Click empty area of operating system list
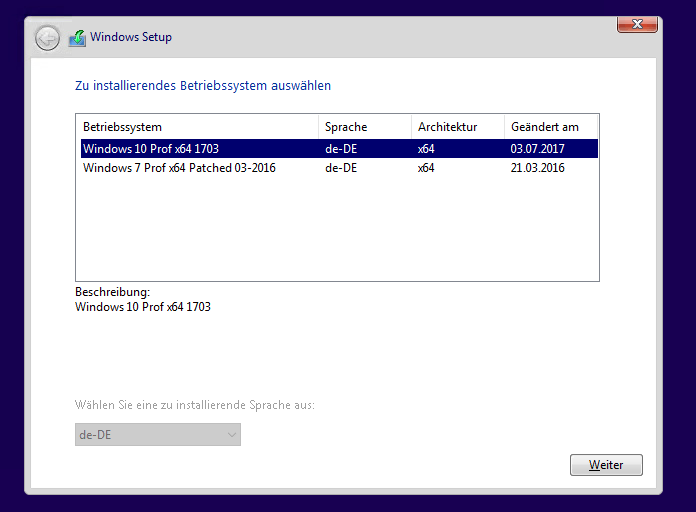696x512 pixels. pos(336,230)
